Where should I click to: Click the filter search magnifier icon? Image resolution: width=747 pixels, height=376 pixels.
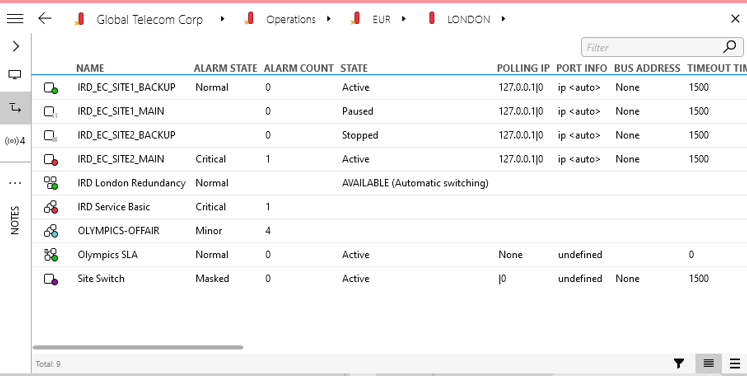(730, 47)
